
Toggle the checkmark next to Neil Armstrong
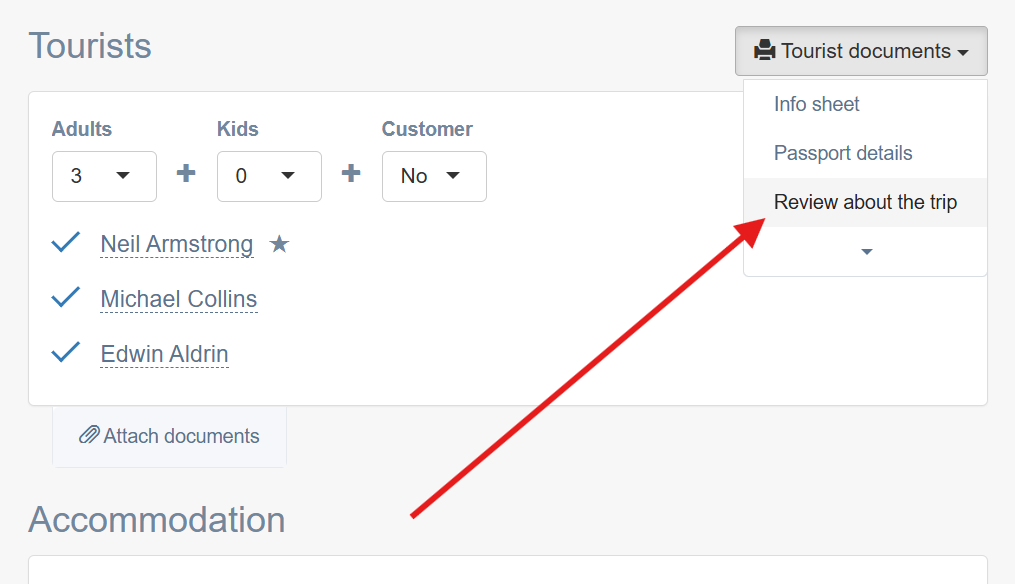65,243
